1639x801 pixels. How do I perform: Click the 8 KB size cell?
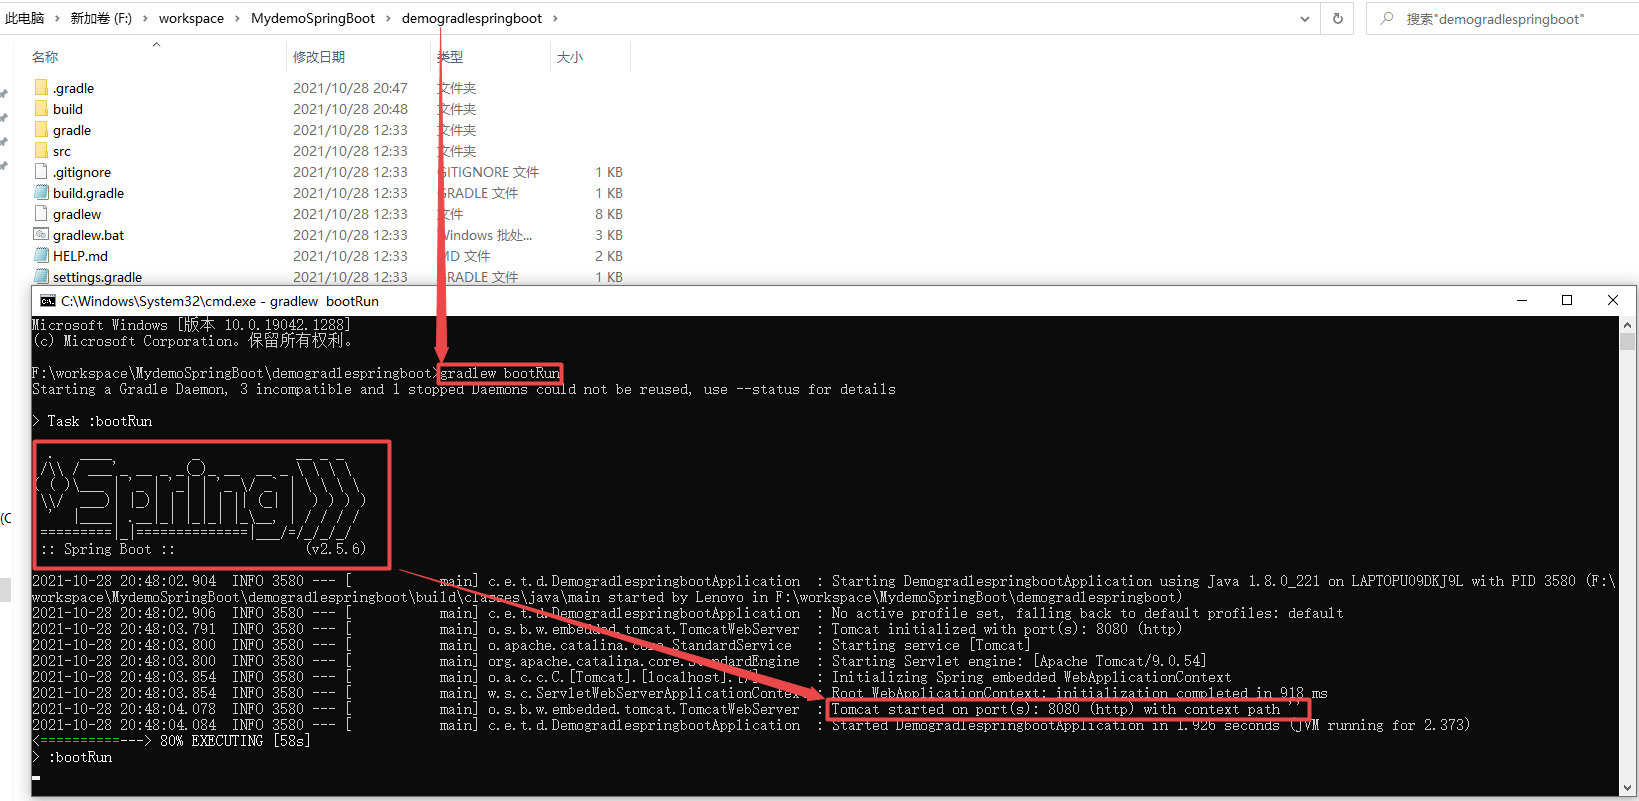click(609, 214)
